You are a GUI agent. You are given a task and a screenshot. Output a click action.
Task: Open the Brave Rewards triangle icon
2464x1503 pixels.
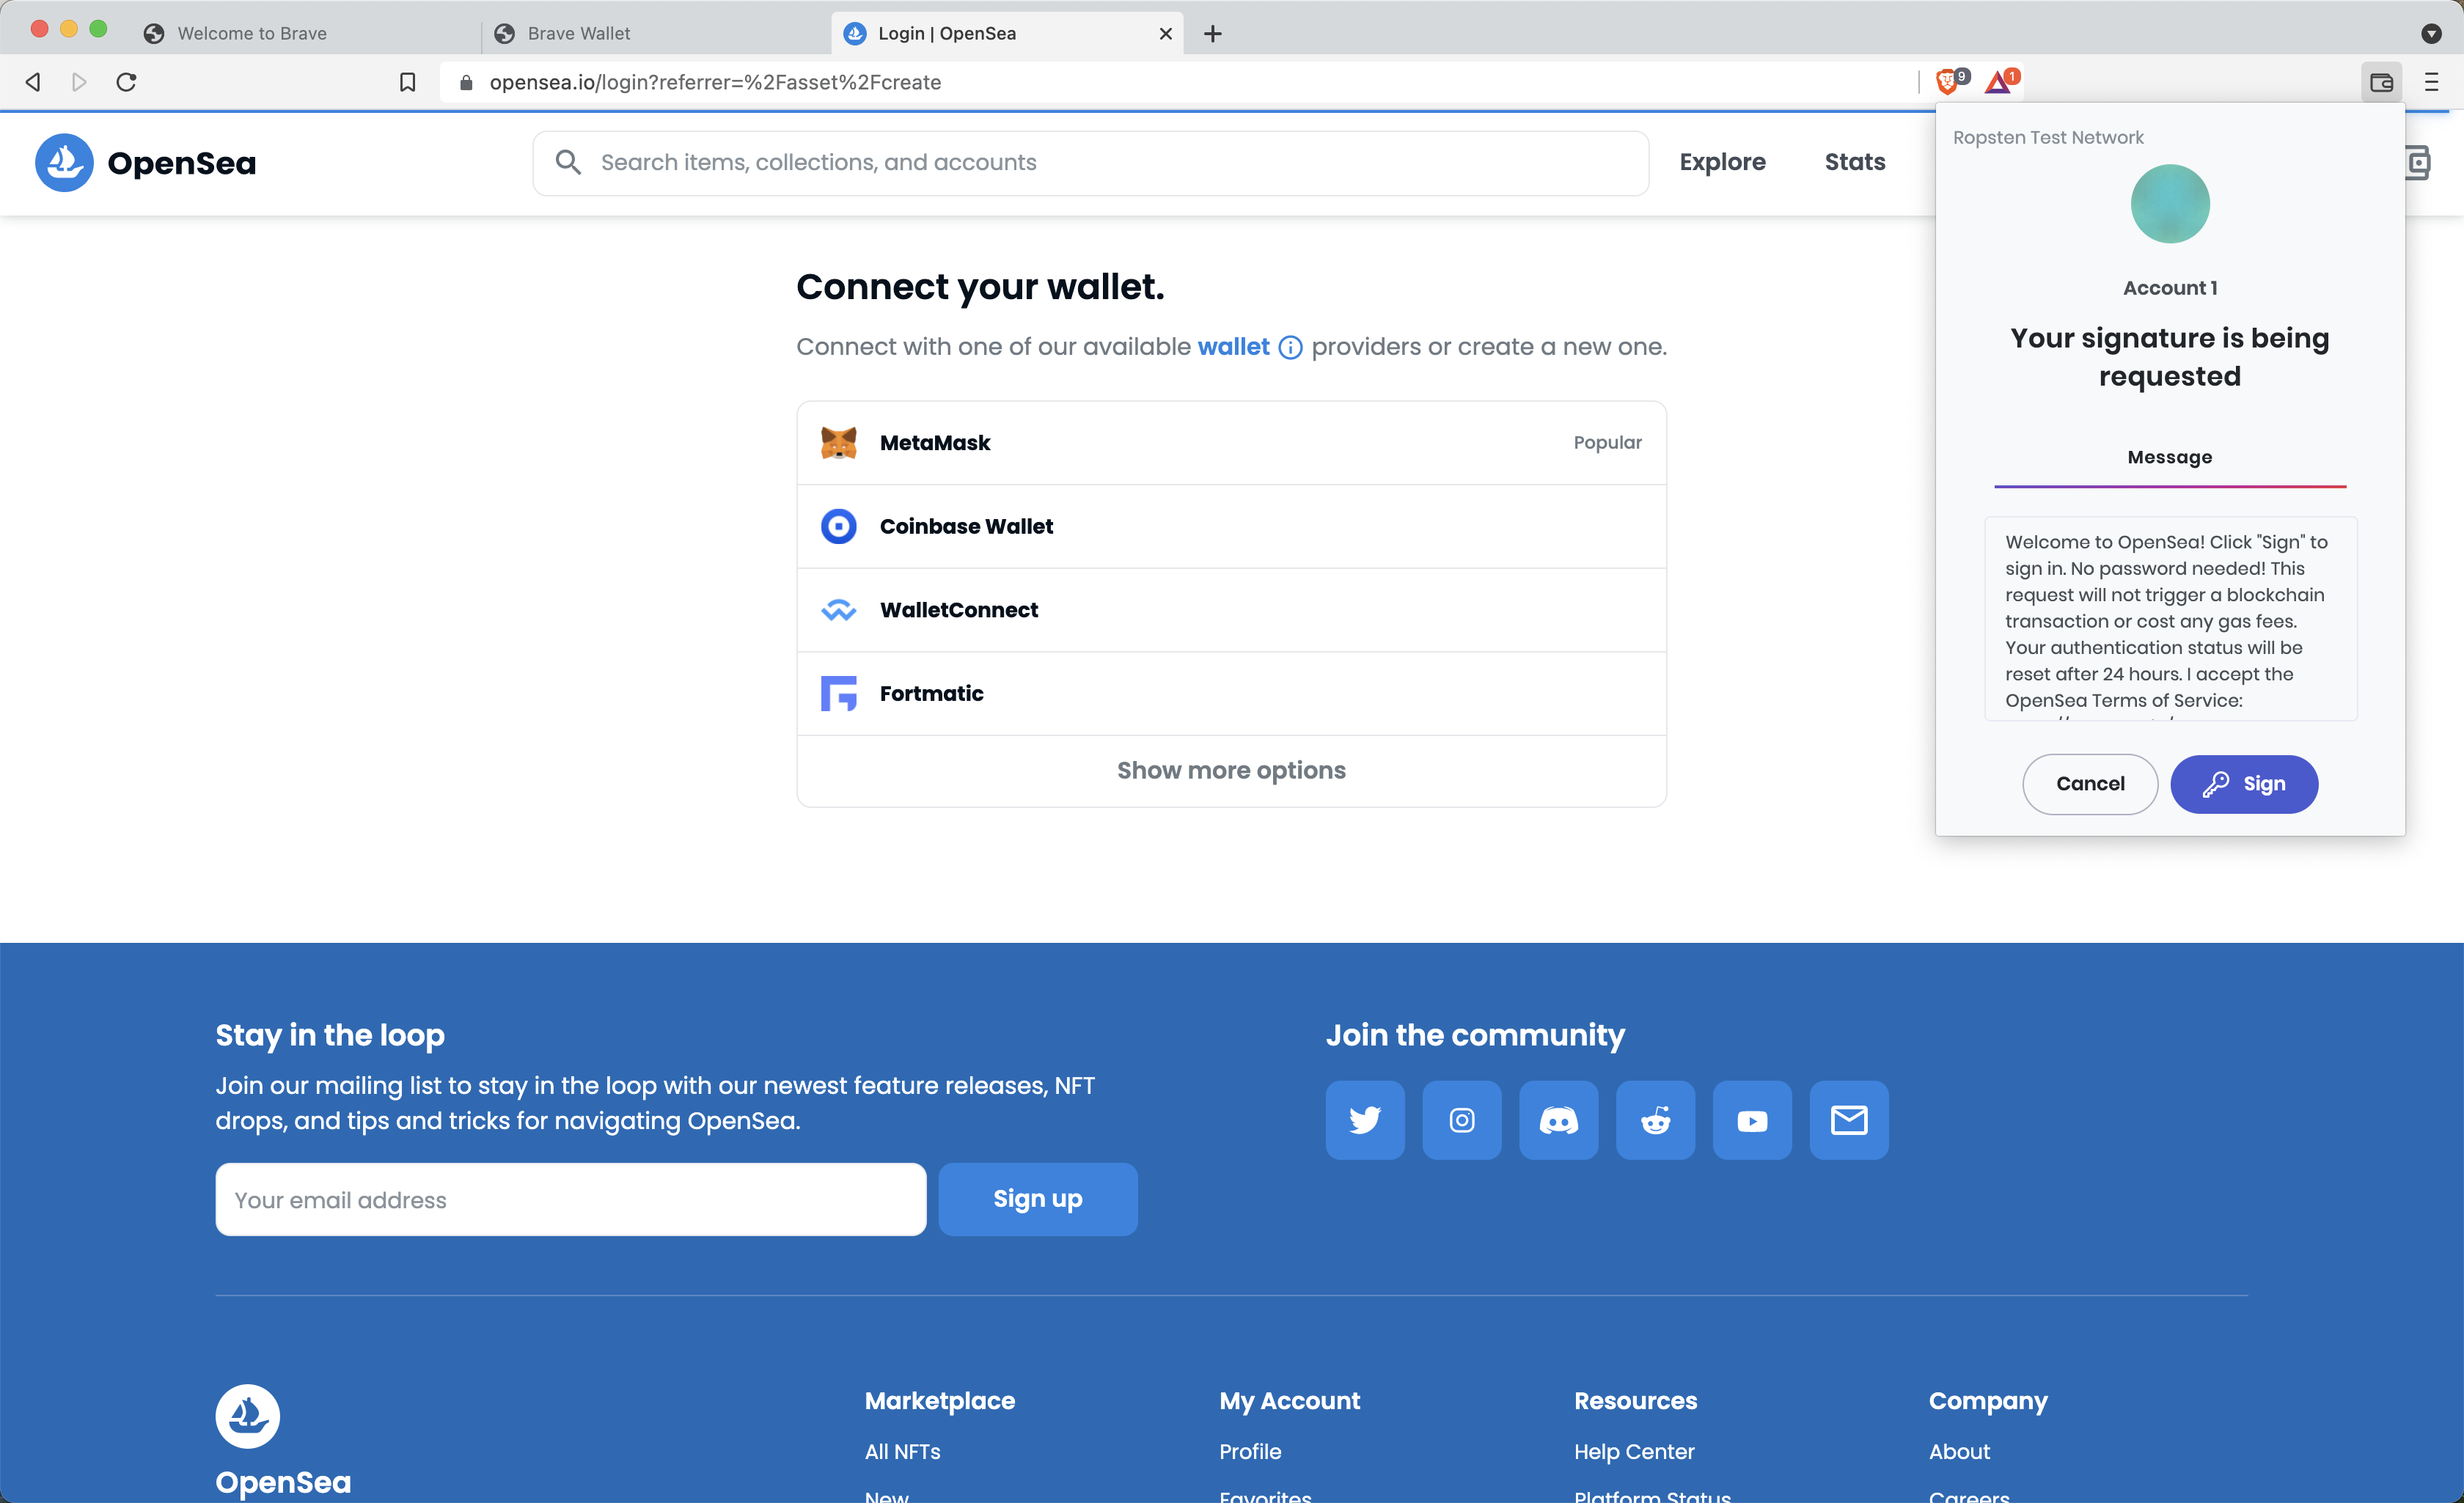(x=1998, y=82)
